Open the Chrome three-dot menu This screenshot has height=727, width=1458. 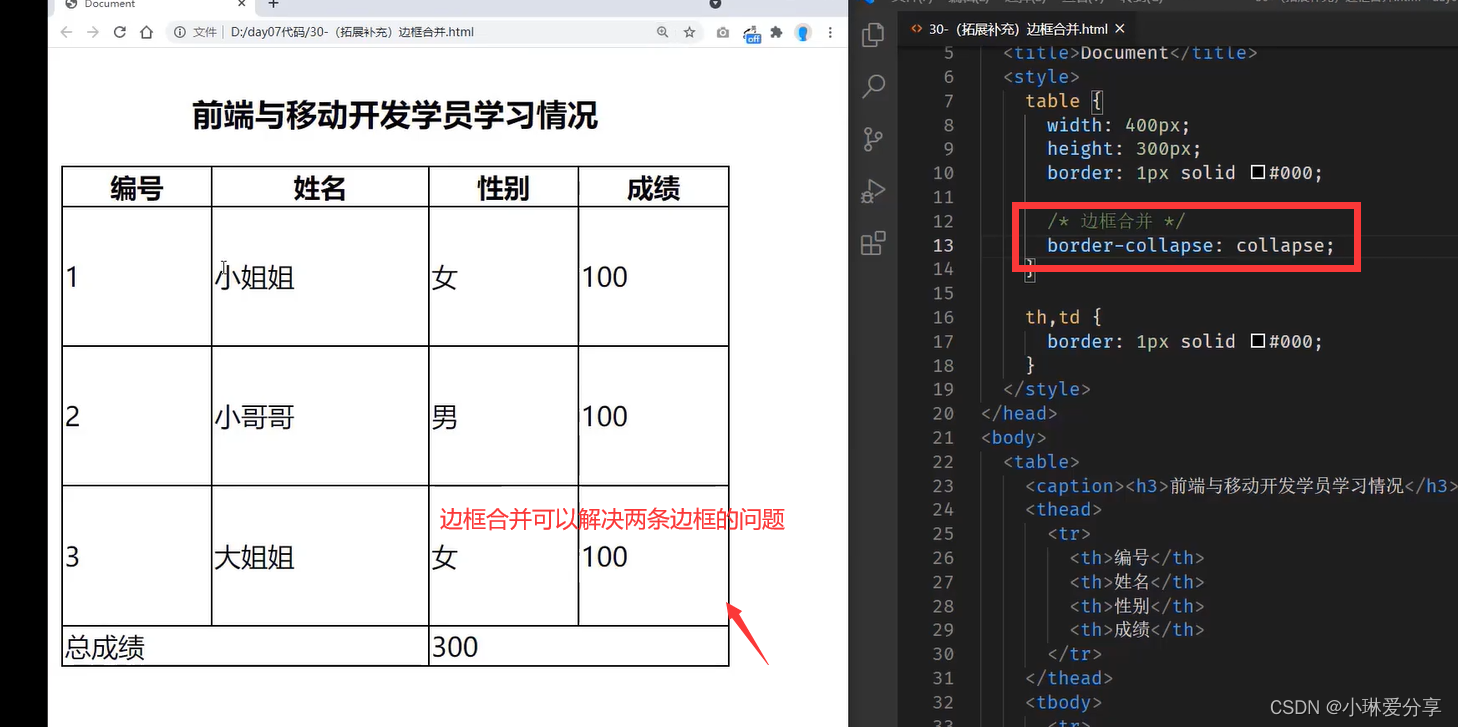pyautogui.click(x=830, y=33)
